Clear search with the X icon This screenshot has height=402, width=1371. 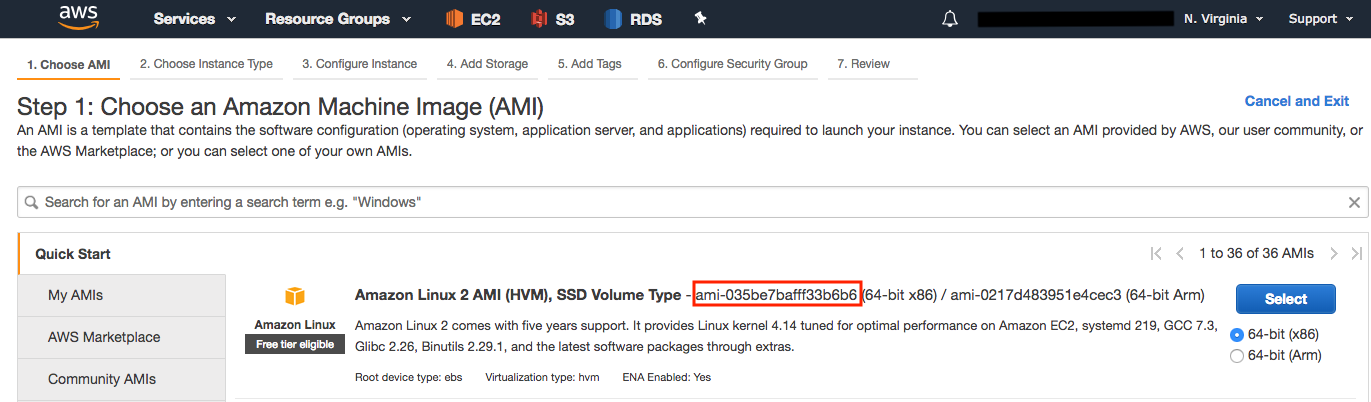1354,202
